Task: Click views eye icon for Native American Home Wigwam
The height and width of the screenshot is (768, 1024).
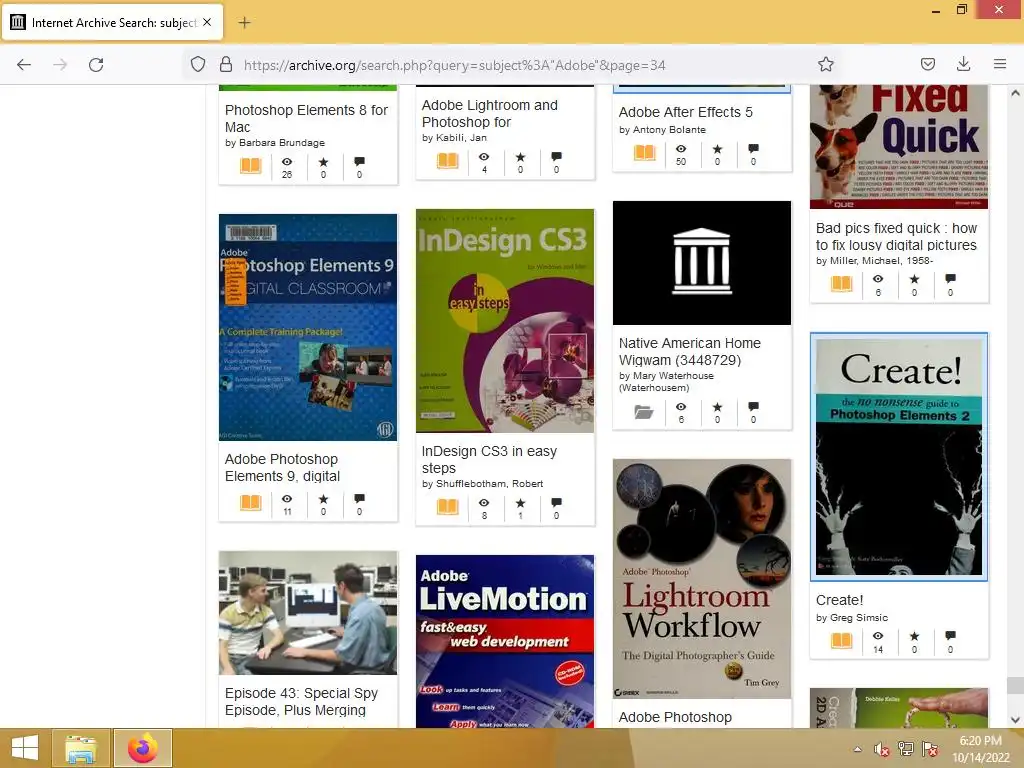Action: click(x=680, y=406)
